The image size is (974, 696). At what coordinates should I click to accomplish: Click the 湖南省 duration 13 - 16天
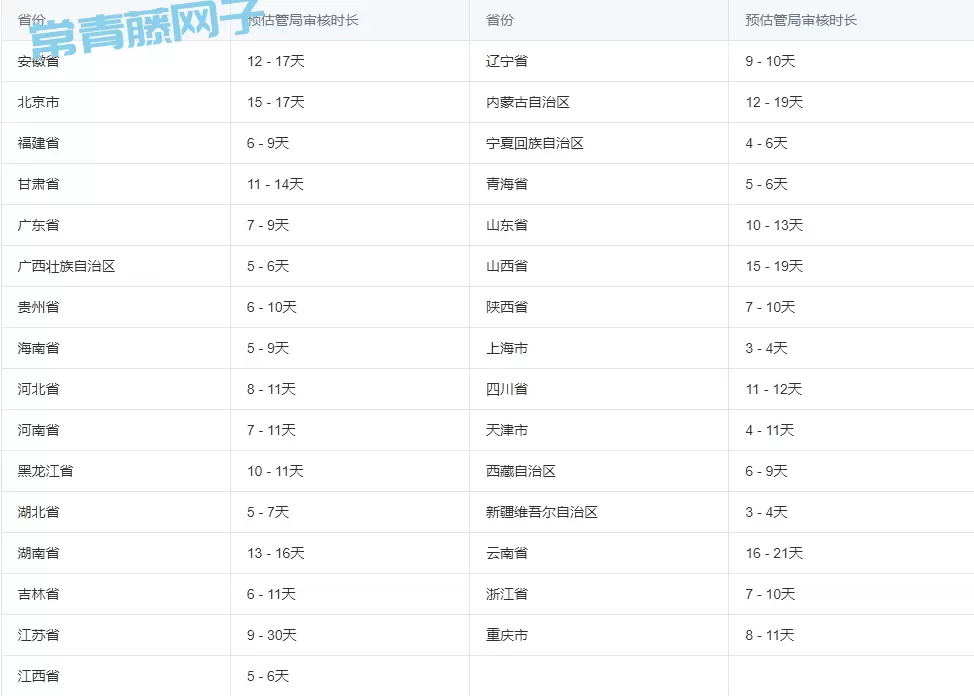click(x=276, y=554)
